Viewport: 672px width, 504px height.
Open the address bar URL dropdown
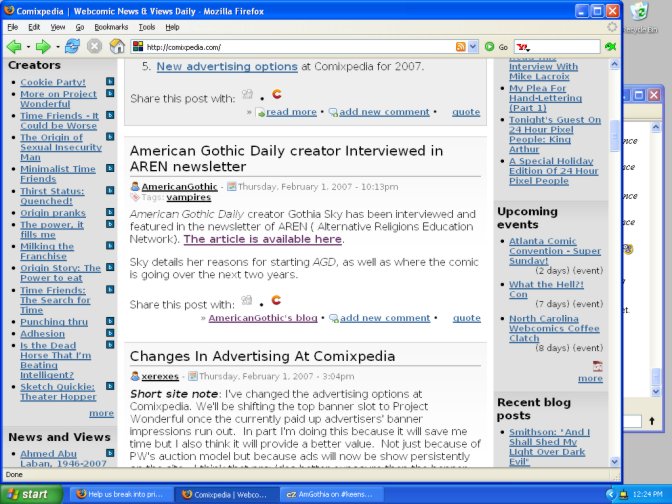click(473, 47)
